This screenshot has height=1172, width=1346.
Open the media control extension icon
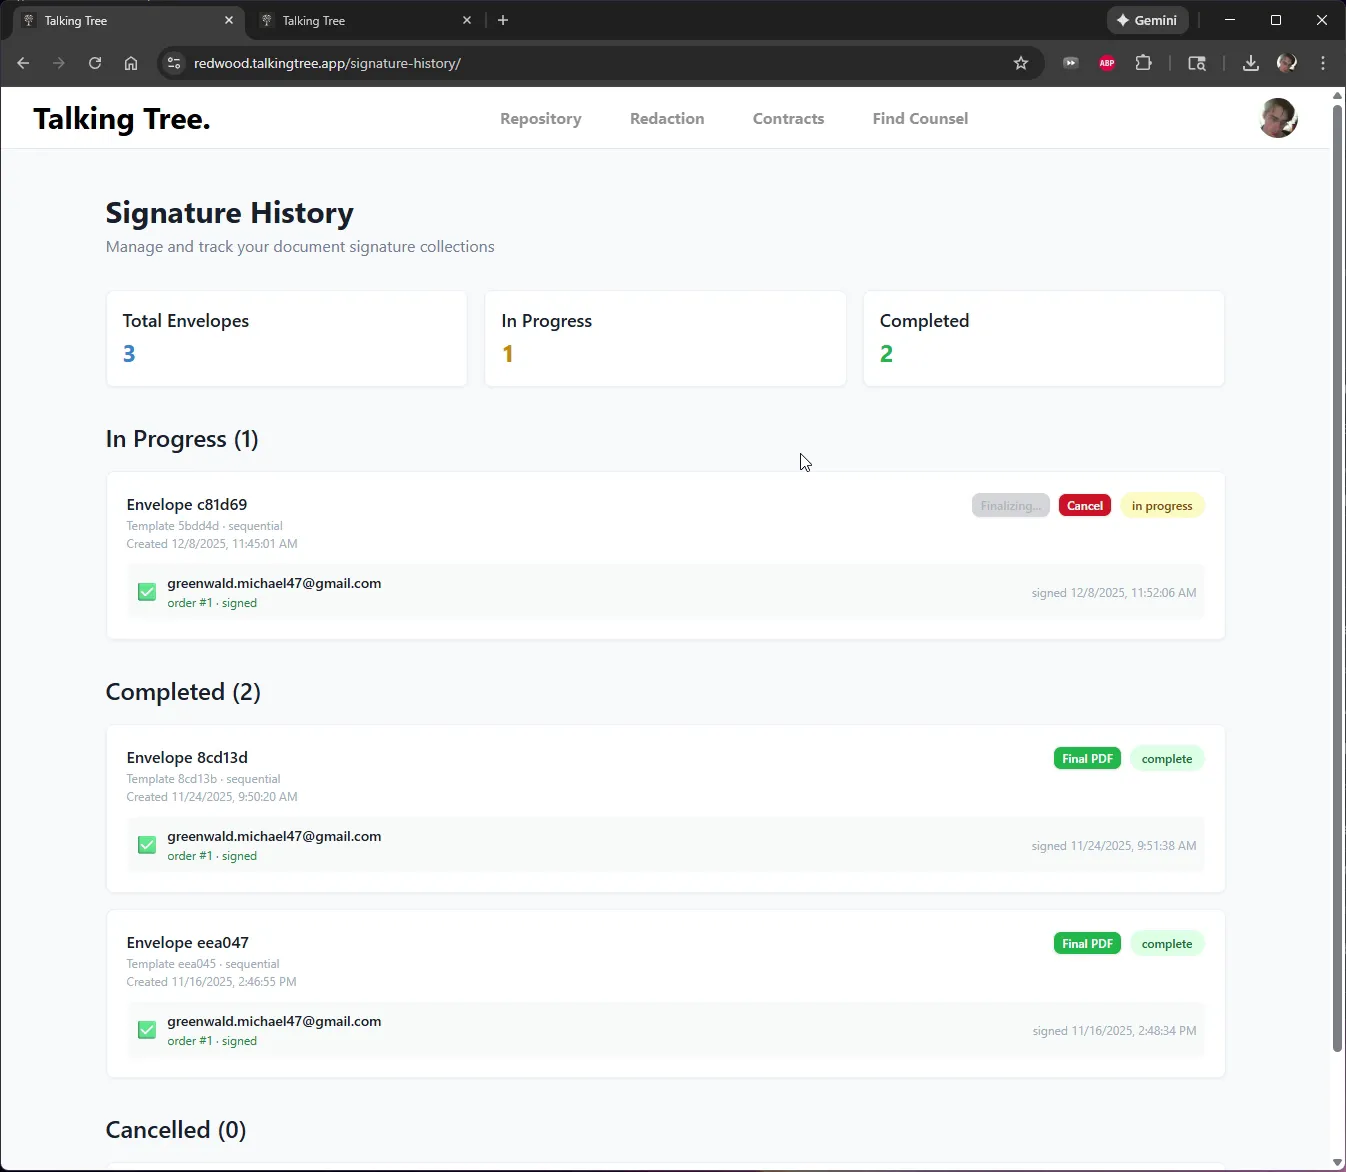point(1071,63)
